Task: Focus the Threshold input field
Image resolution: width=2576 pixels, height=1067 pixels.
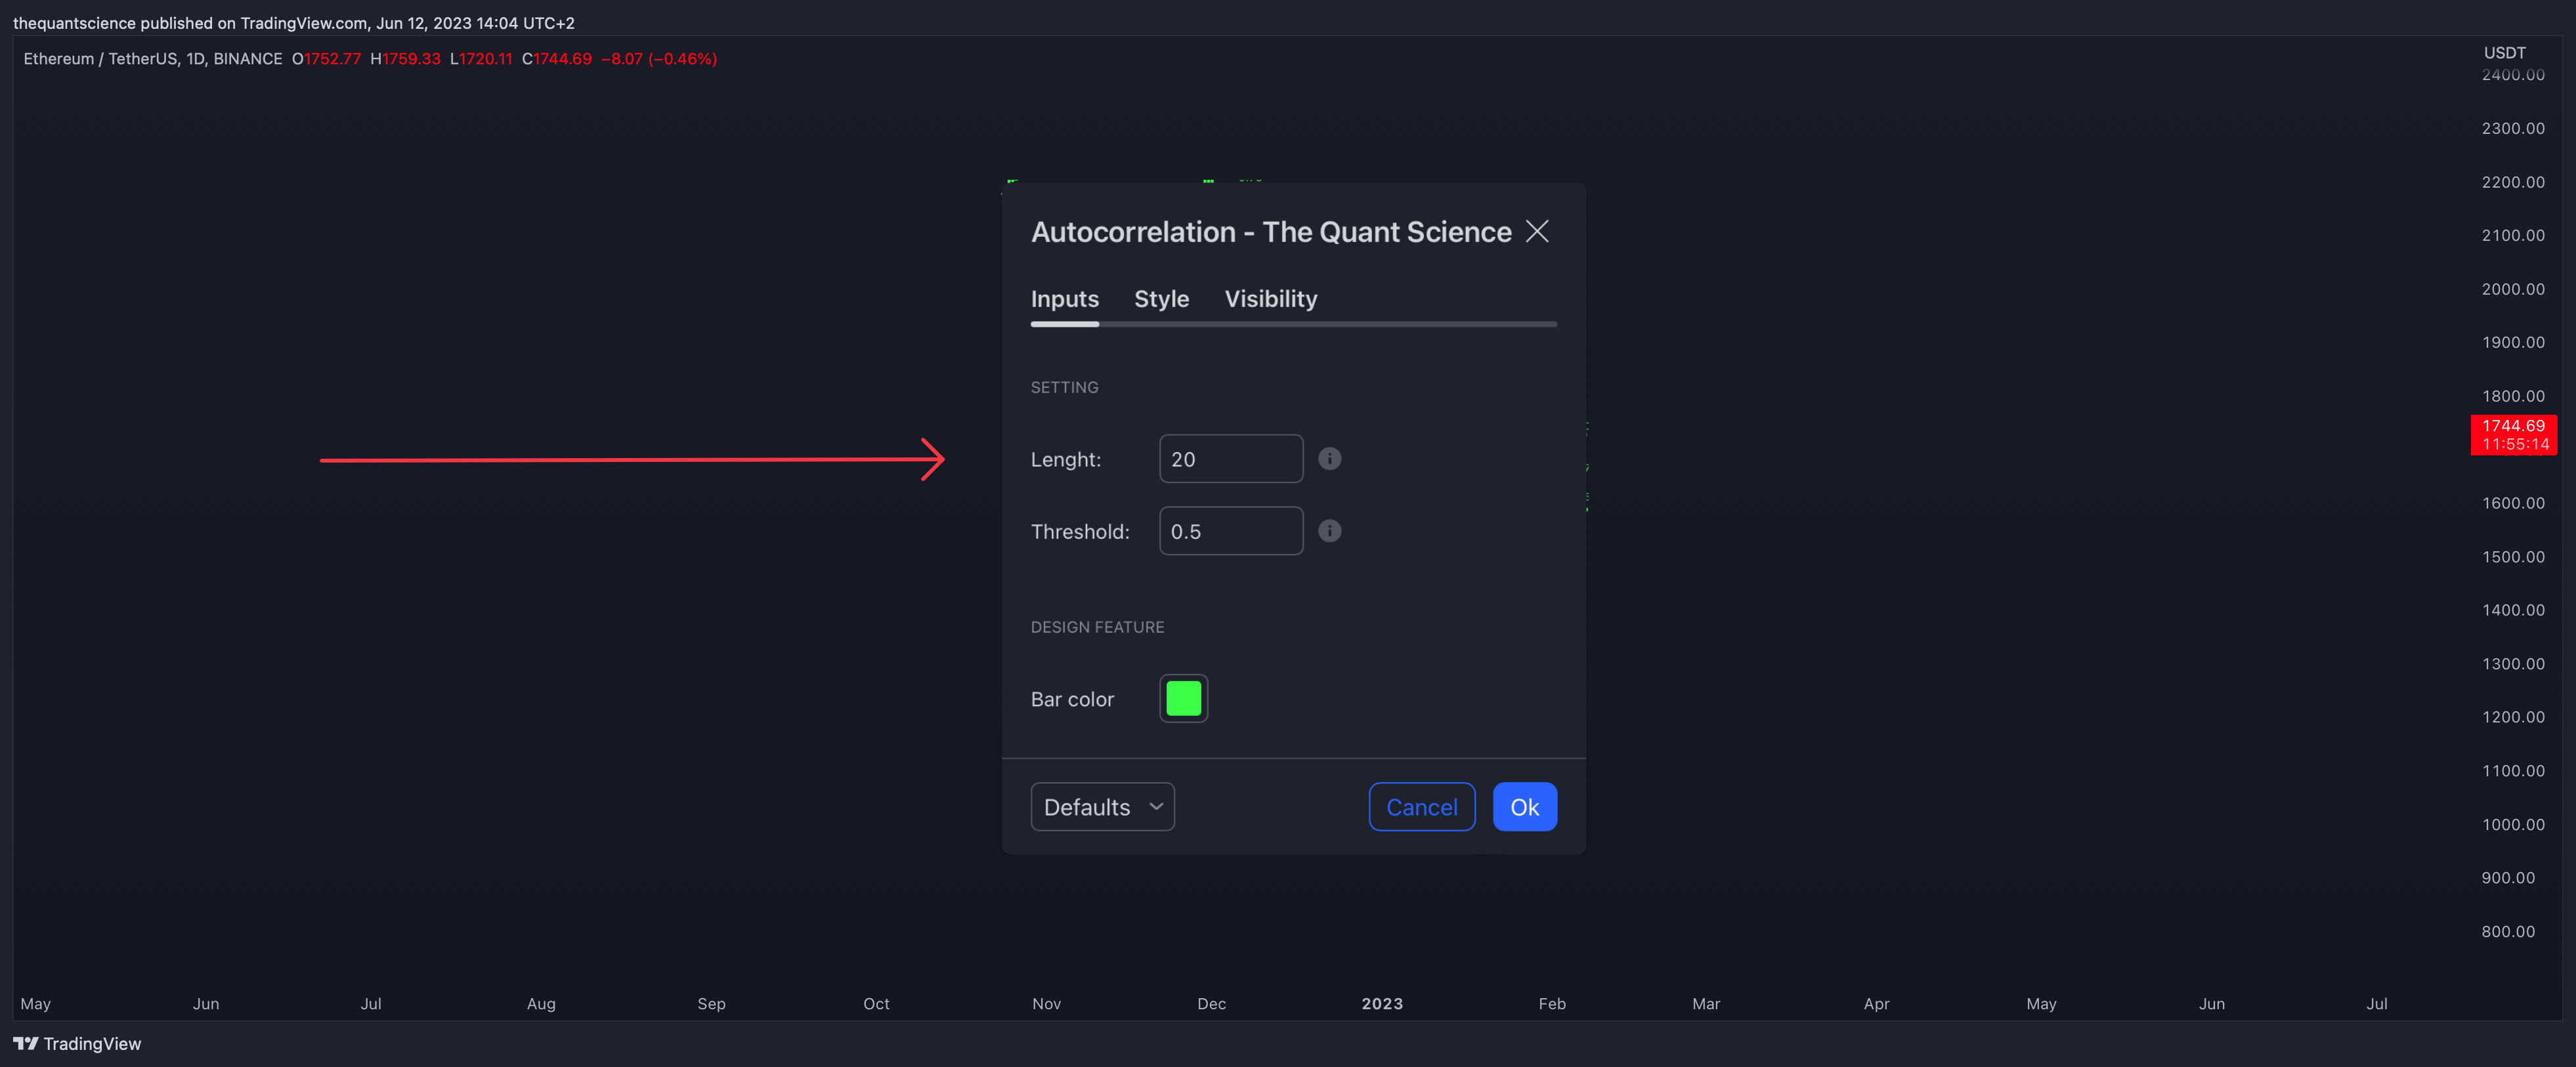Action: point(1230,530)
